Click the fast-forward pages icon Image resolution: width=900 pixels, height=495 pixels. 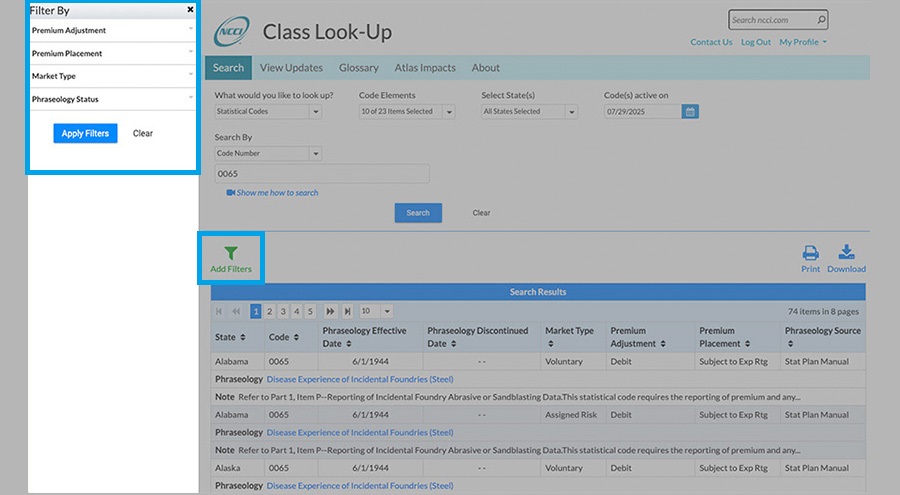[x=330, y=311]
